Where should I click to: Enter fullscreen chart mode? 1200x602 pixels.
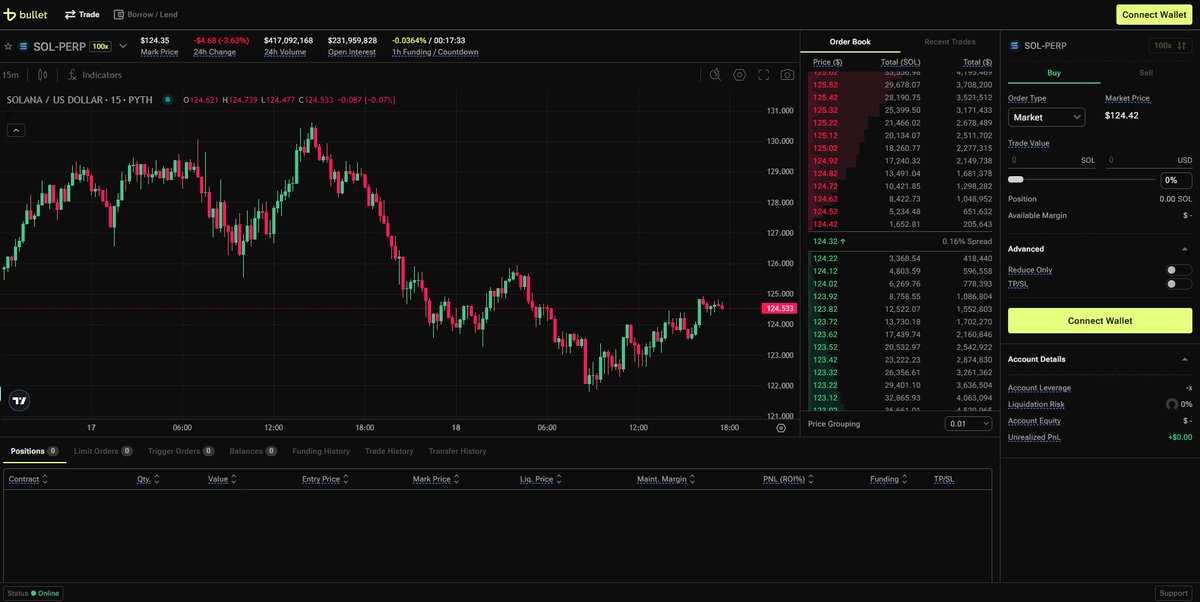click(x=763, y=75)
